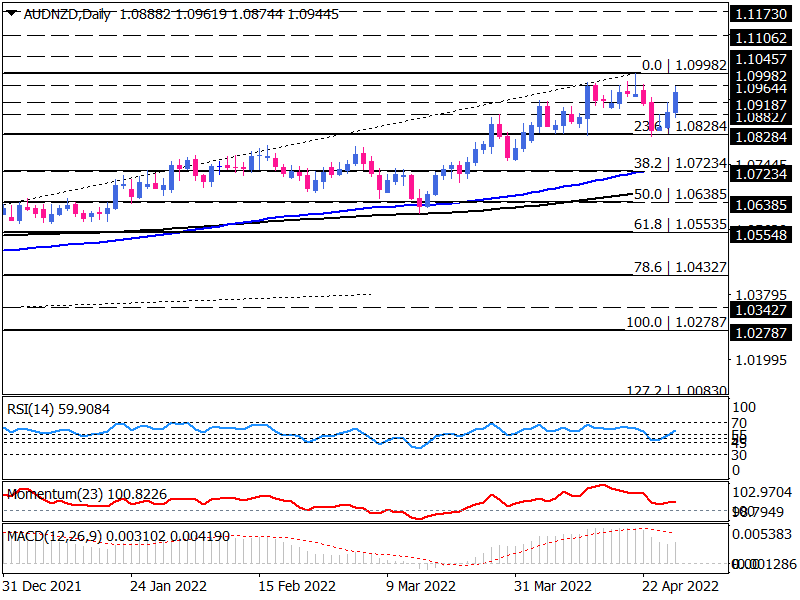
Task: Click the 1.09982 price-axis label
Action: pos(761,76)
